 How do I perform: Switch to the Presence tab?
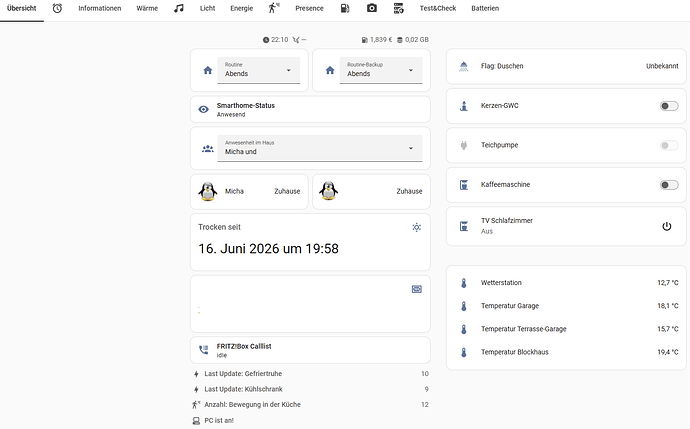pyautogui.click(x=309, y=8)
